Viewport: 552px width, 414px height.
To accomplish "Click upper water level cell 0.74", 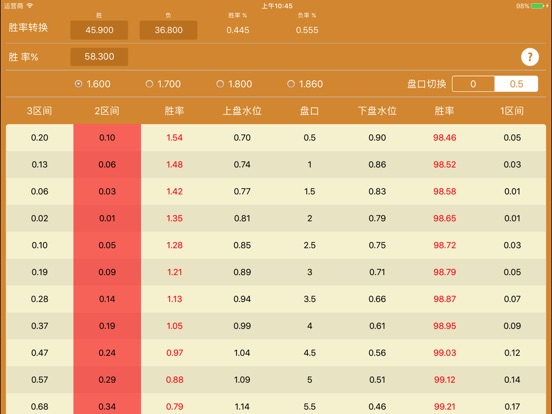I will (242, 164).
